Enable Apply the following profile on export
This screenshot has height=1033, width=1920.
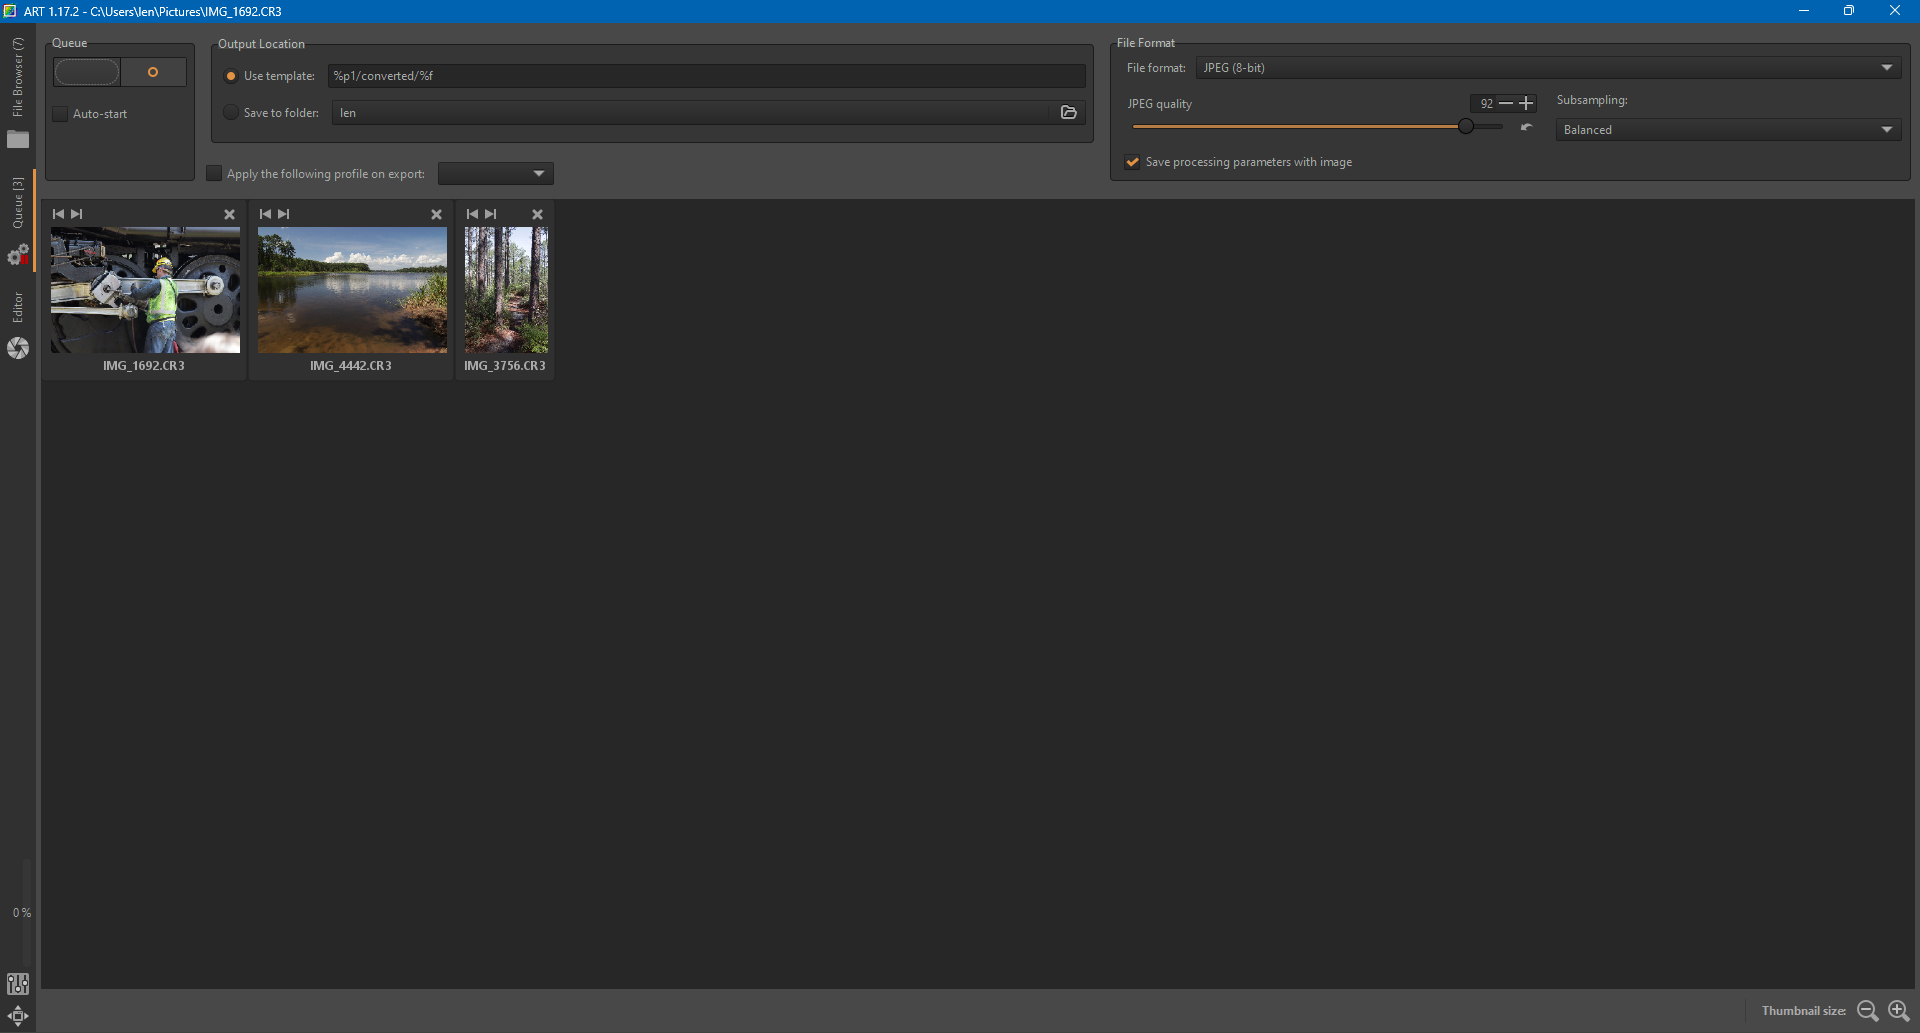214,174
